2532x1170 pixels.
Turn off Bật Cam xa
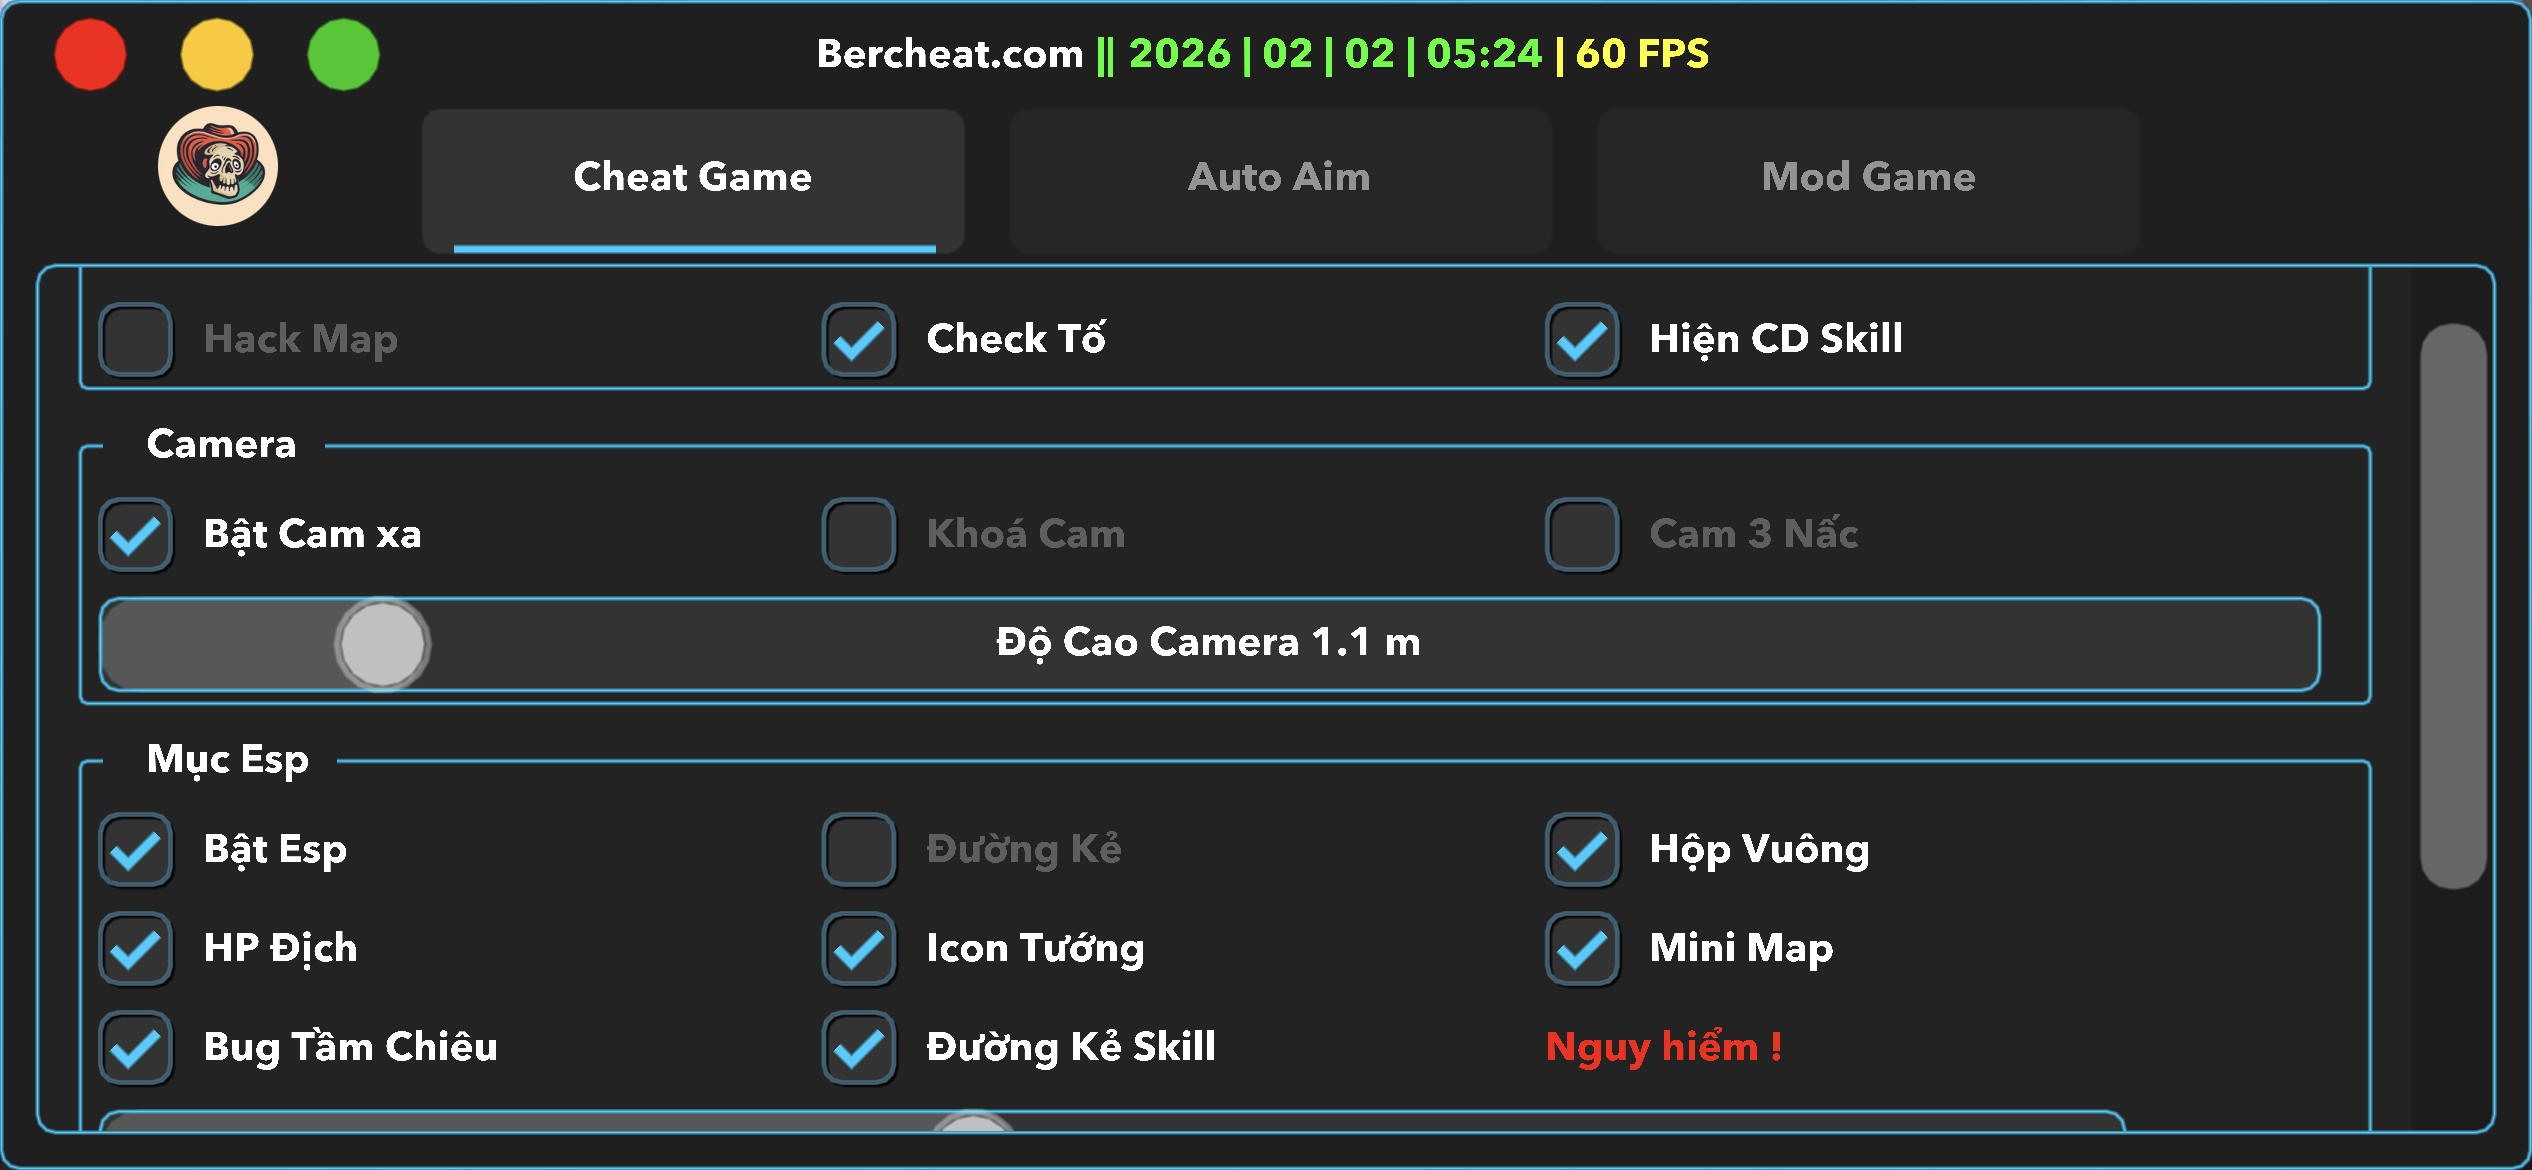[x=135, y=535]
